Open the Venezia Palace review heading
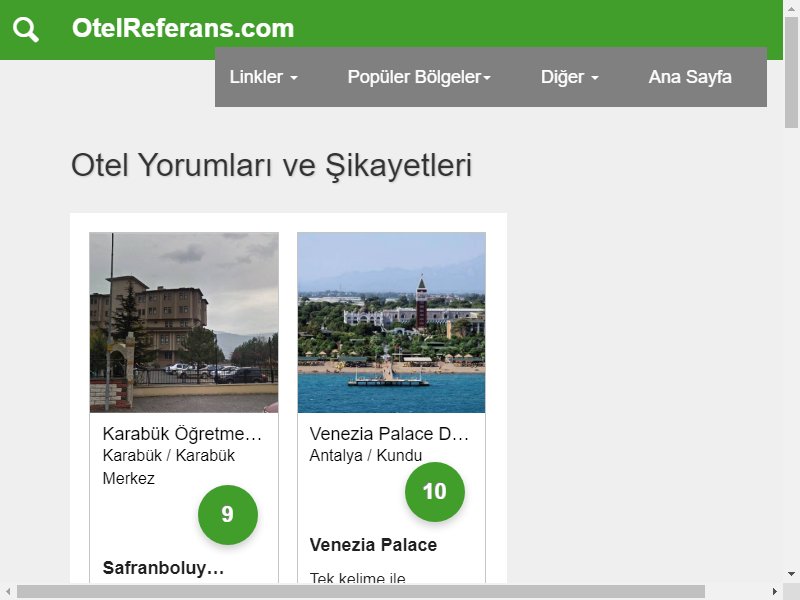The height and width of the screenshot is (600, 800). click(373, 545)
